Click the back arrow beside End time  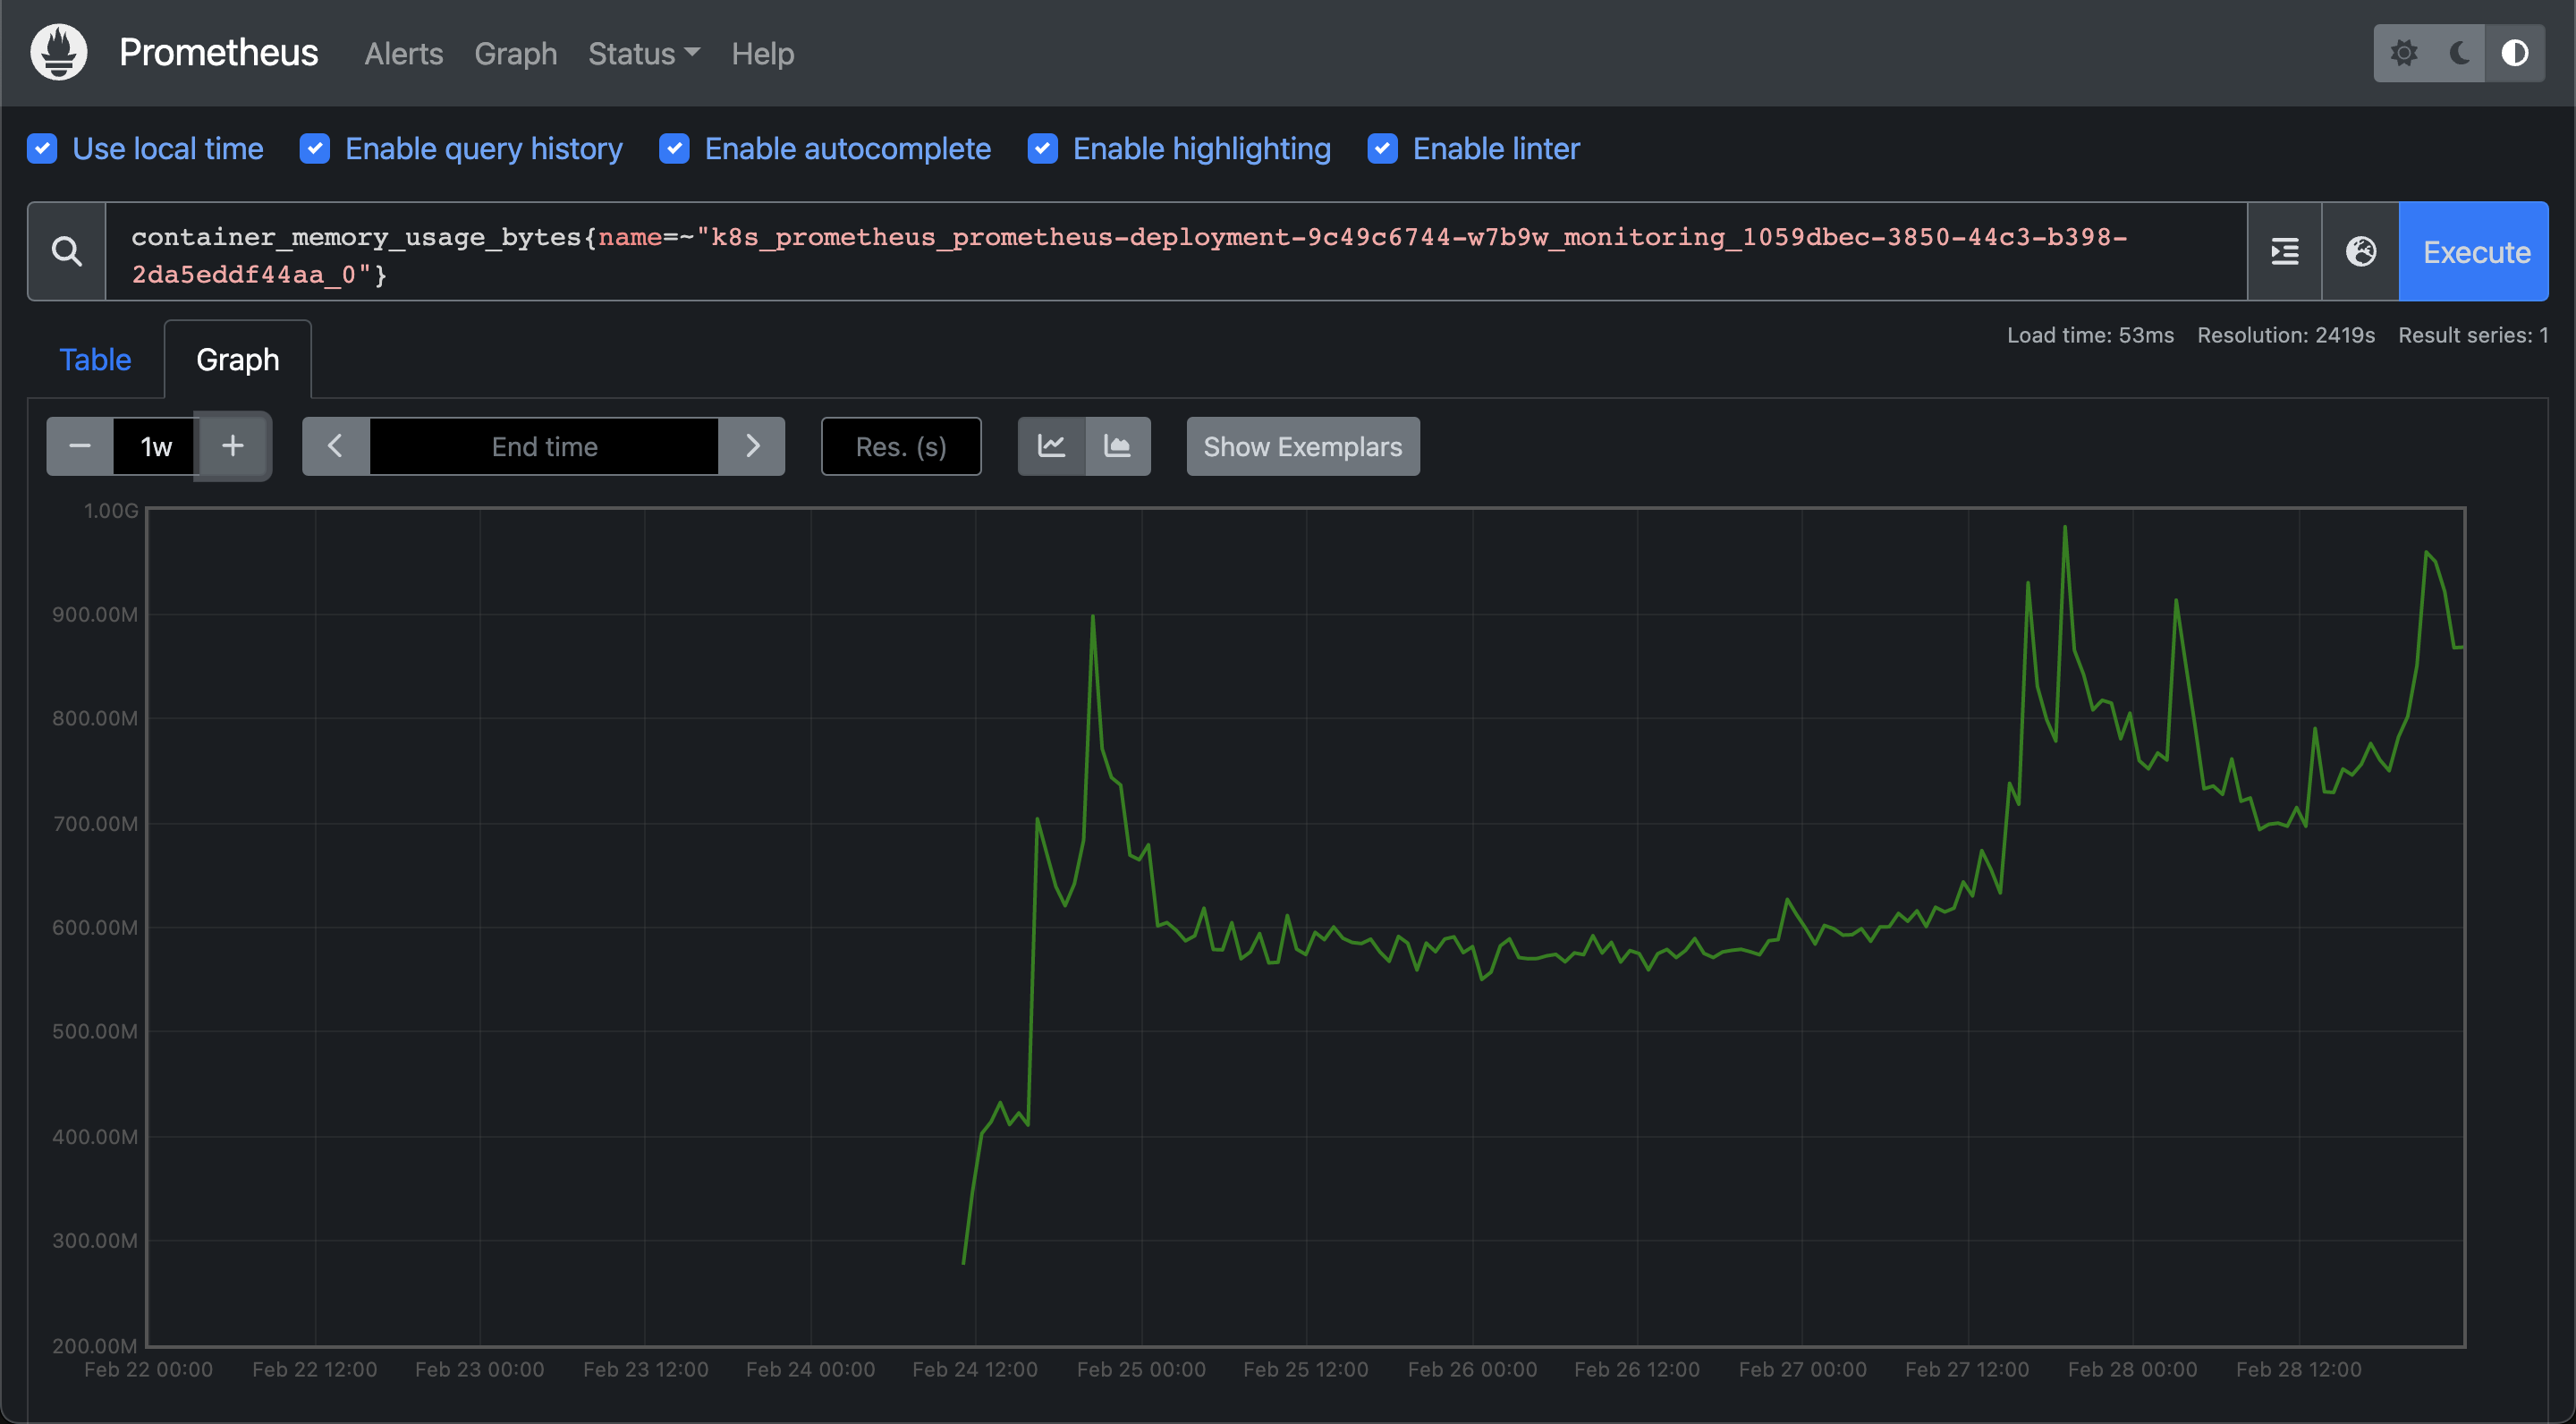click(335, 446)
